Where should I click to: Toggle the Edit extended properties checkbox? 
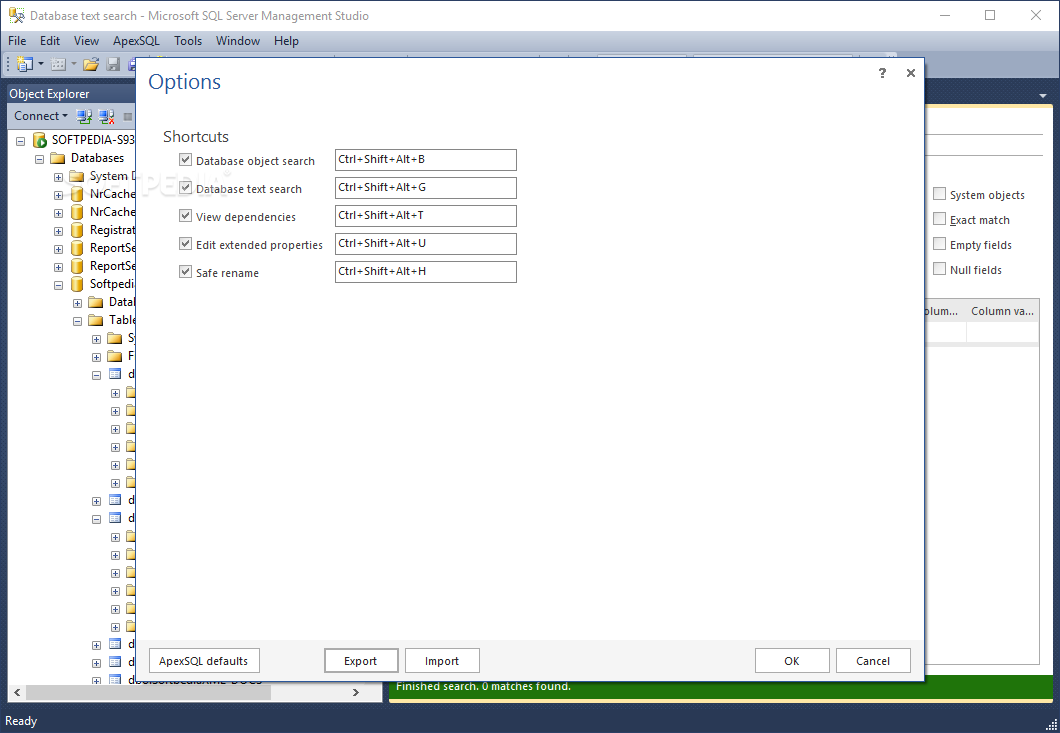pos(185,243)
